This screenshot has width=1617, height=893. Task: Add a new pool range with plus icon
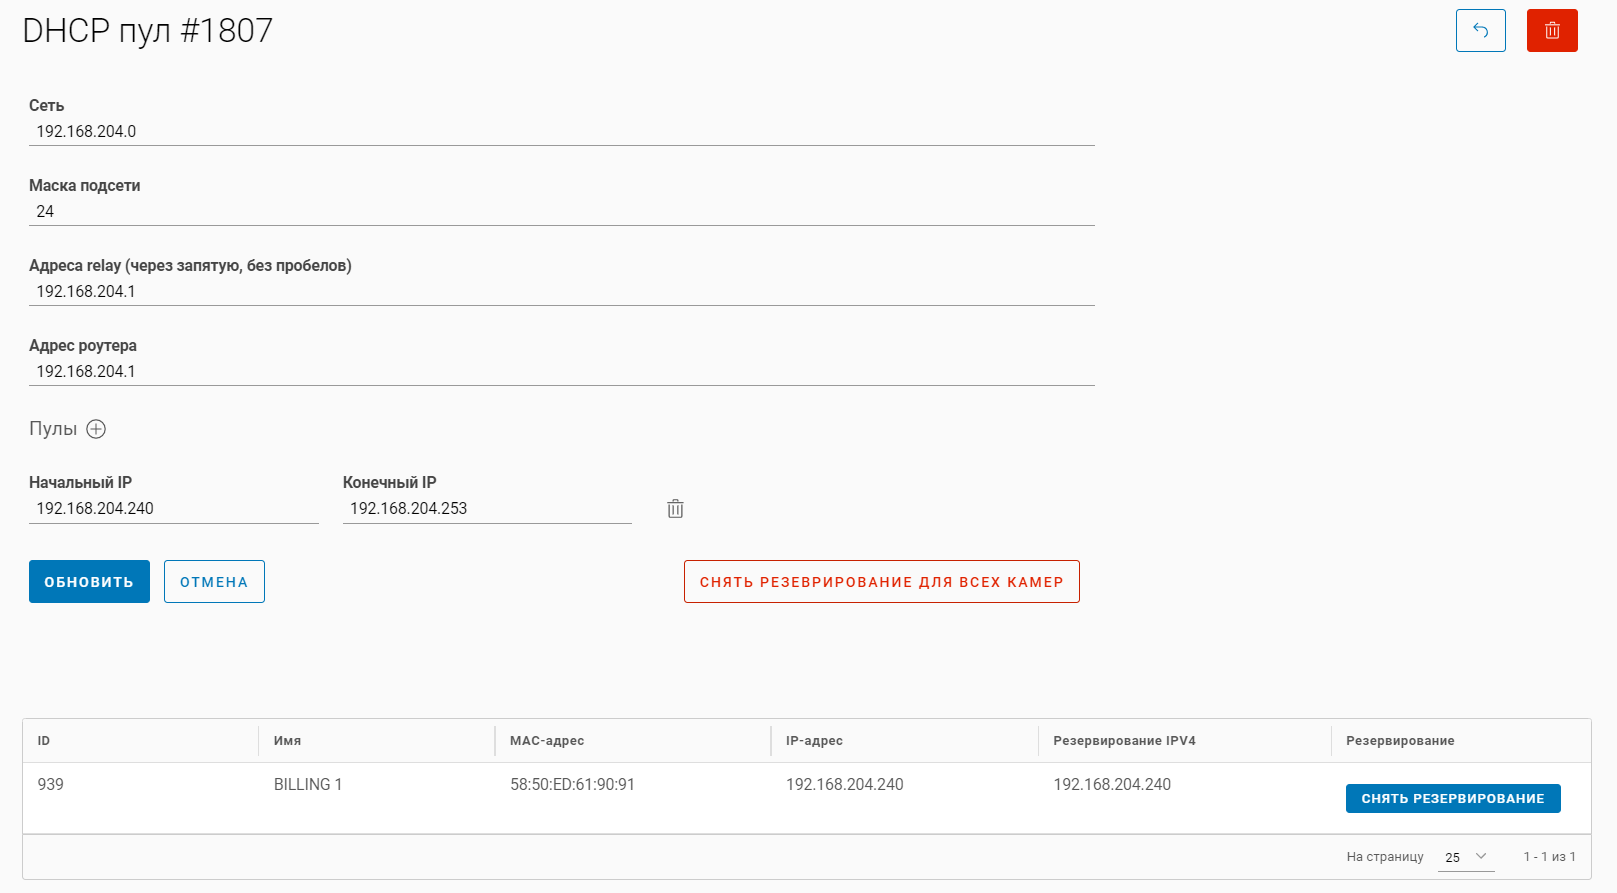[96, 429]
